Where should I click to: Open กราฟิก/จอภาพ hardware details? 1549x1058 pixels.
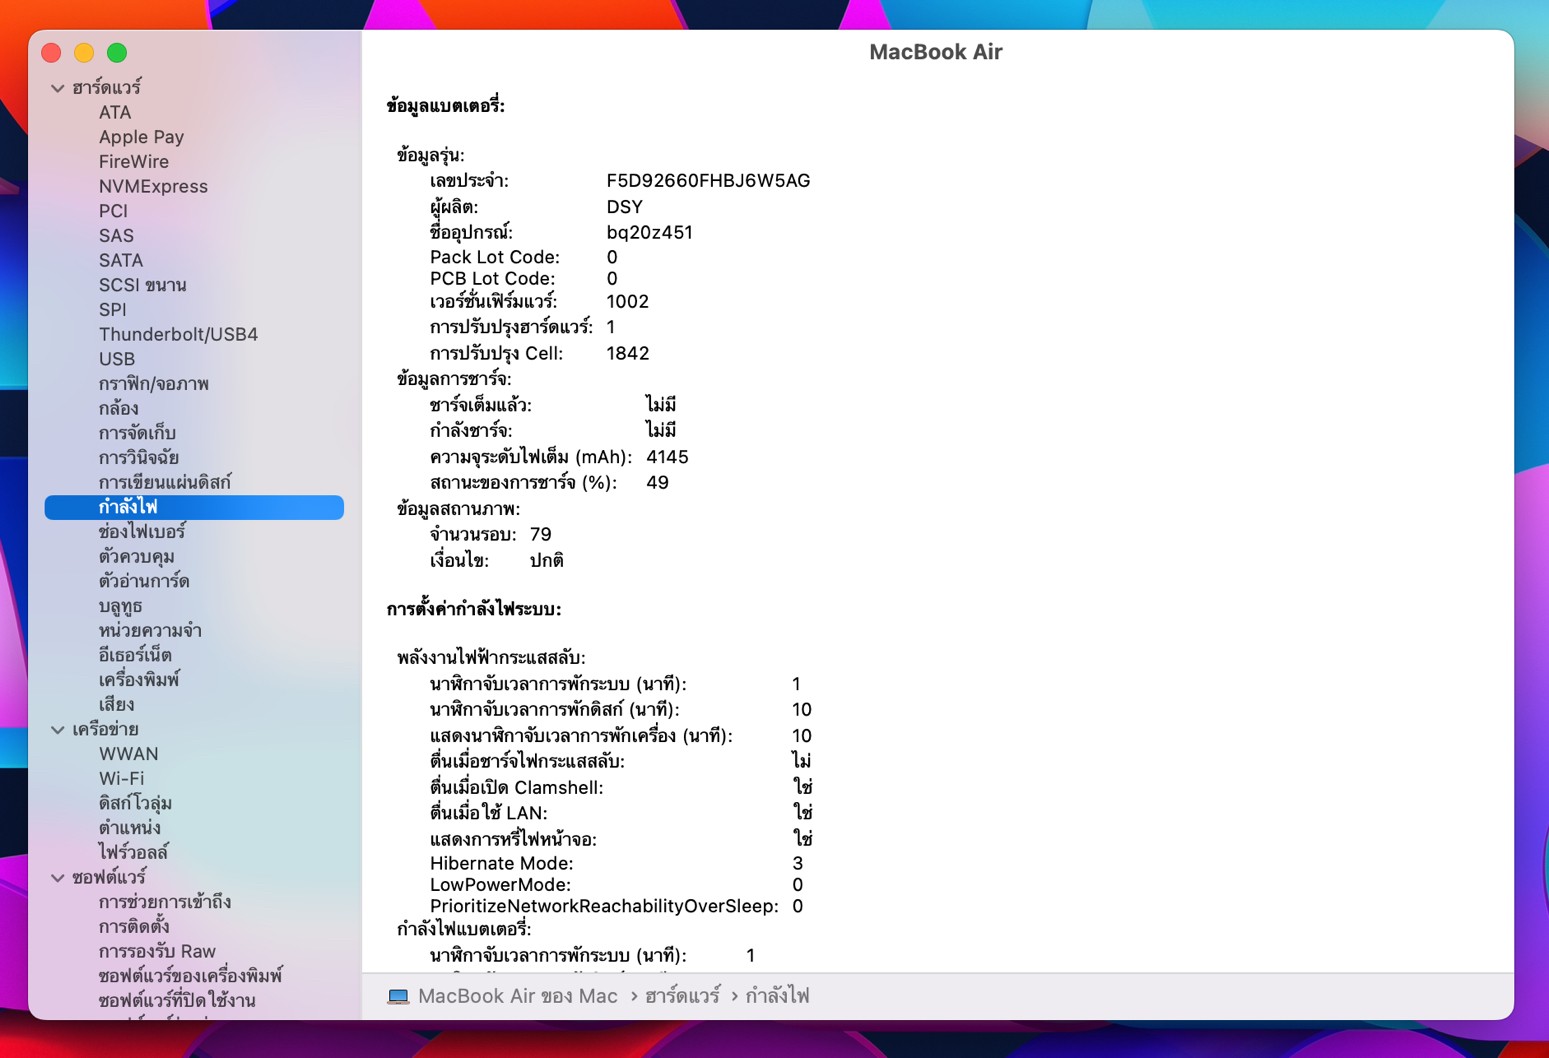tap(153, 384)
